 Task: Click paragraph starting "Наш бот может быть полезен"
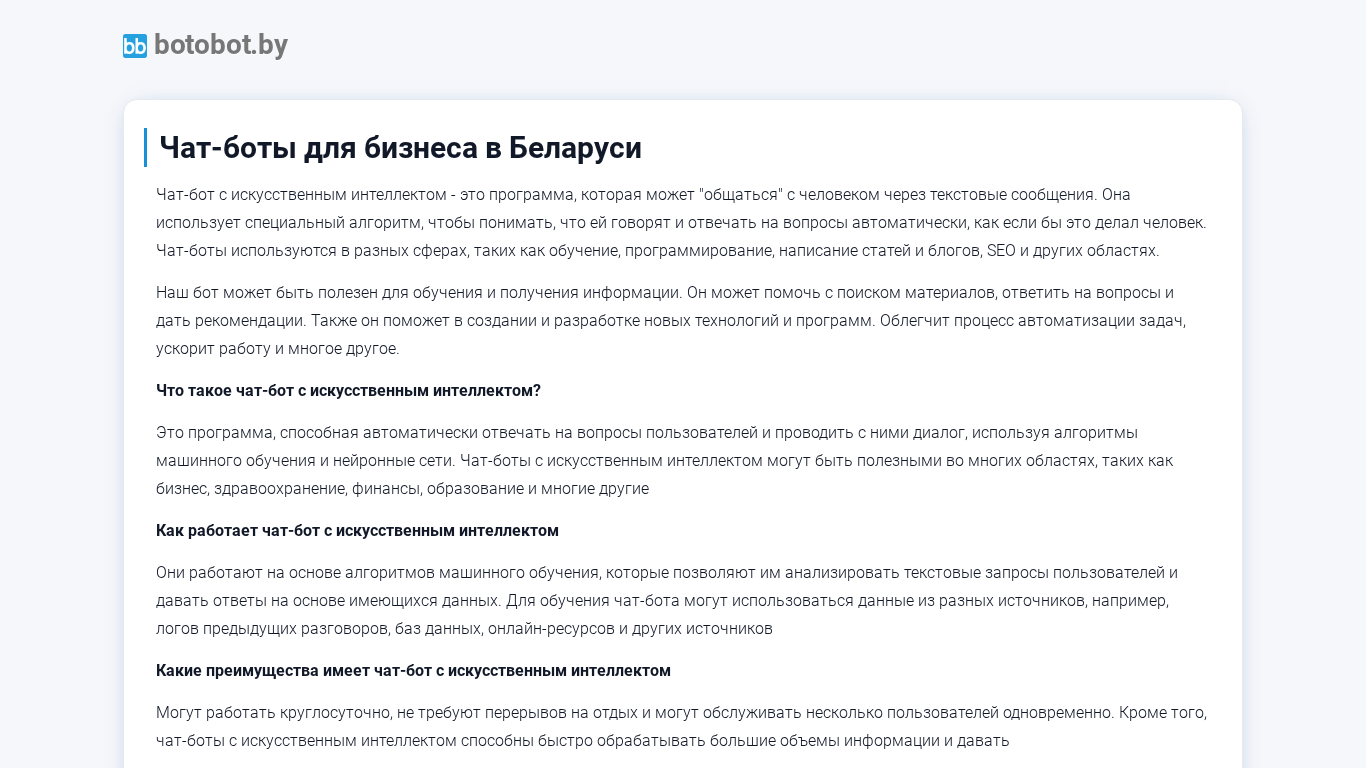click(682, 321)
